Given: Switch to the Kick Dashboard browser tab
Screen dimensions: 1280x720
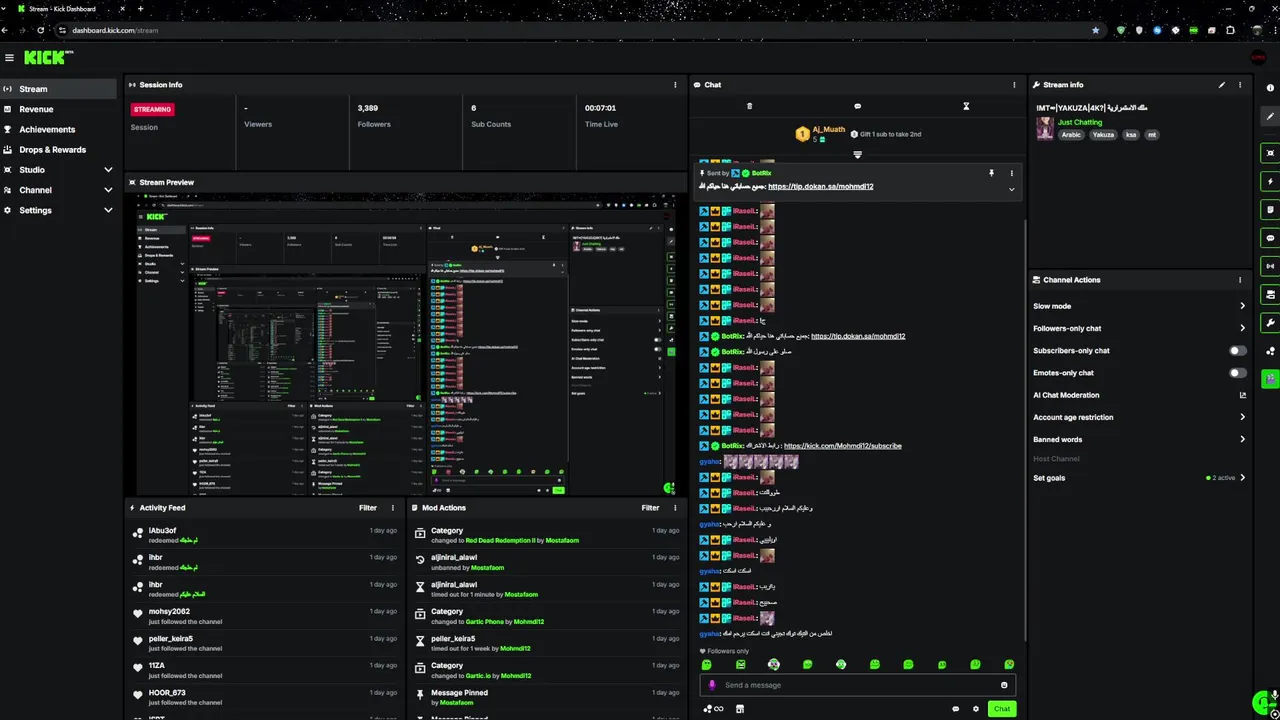Looking at the screenshot, I should [70, 9].
